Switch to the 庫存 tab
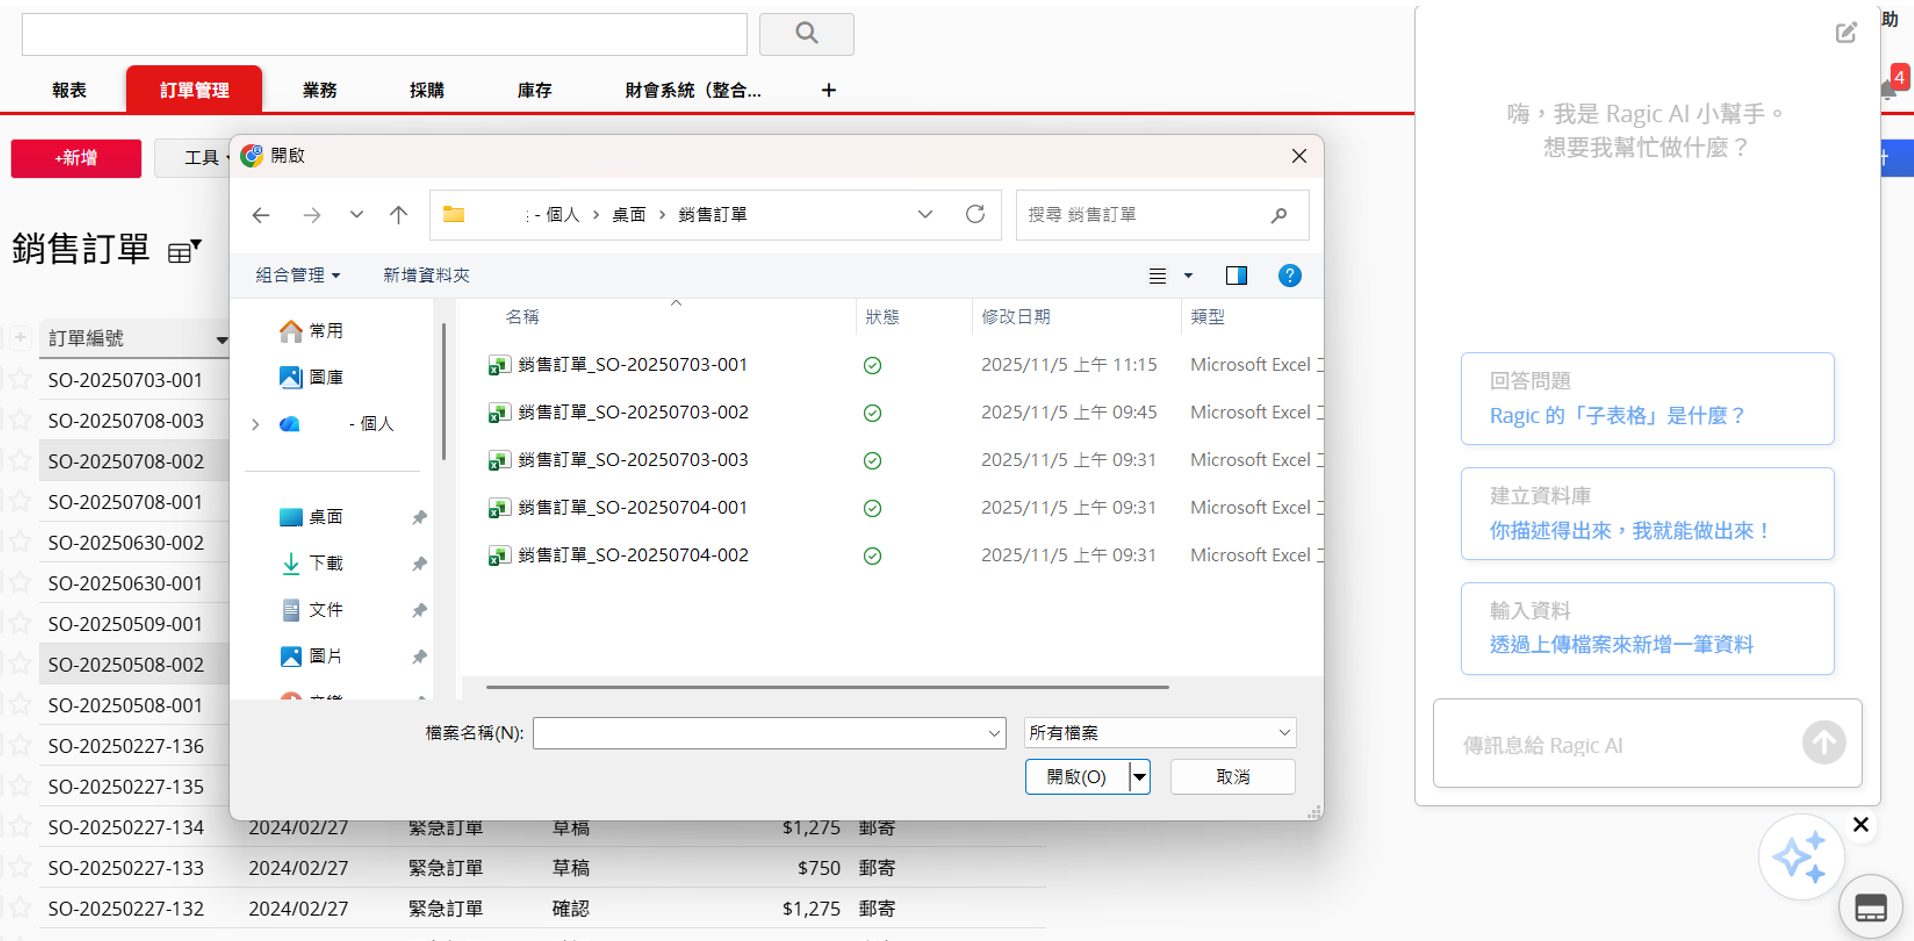The width and height of the screenshot is (1914, 941). click(x=534, y=90)
